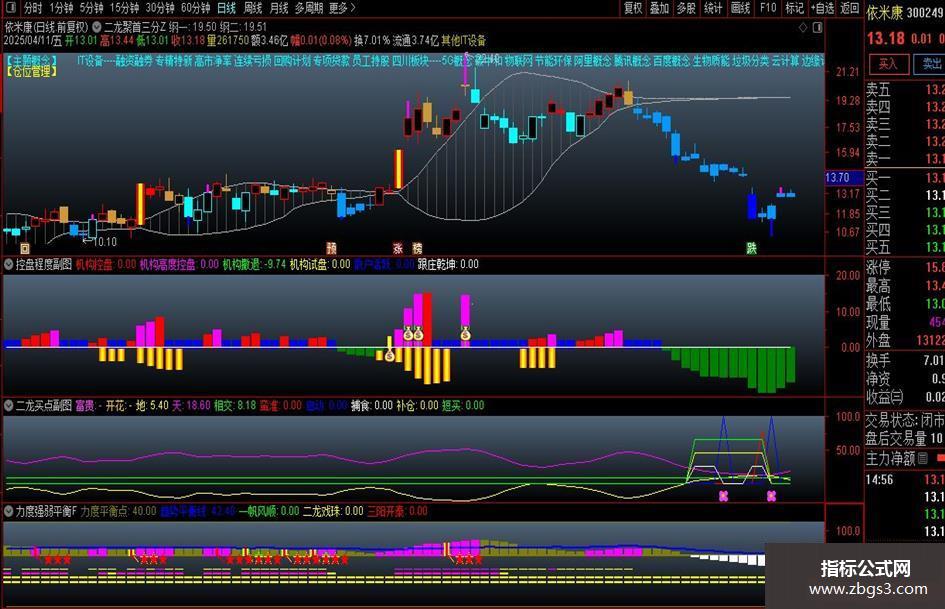Click the money bag icon under the yellow bar
The height and width of the screenshot is (609, 945).
tap(389, 355)
